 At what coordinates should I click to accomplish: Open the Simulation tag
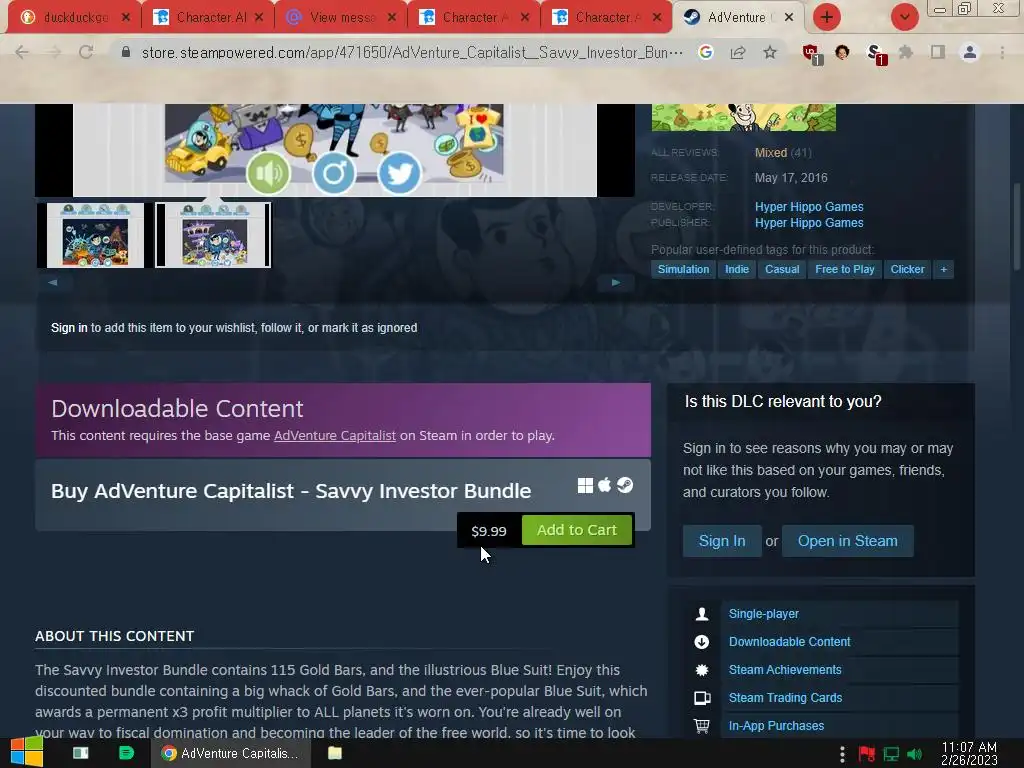point(683,269)
